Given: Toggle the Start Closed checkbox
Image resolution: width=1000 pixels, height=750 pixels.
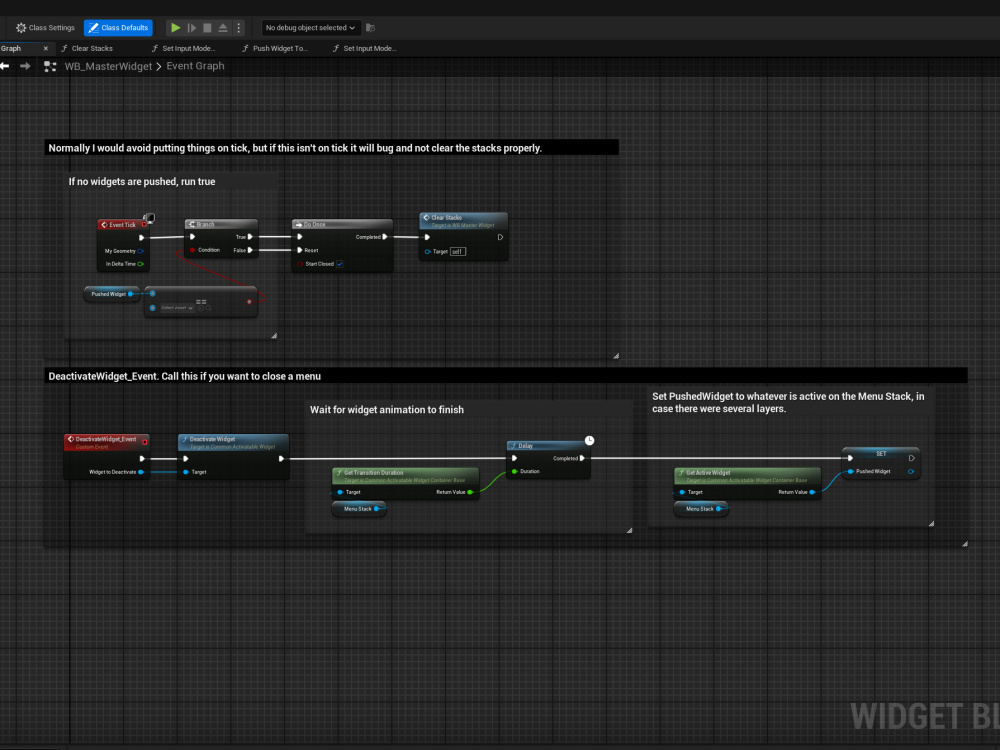Looking at the screenshot, I should pos(339,264).
